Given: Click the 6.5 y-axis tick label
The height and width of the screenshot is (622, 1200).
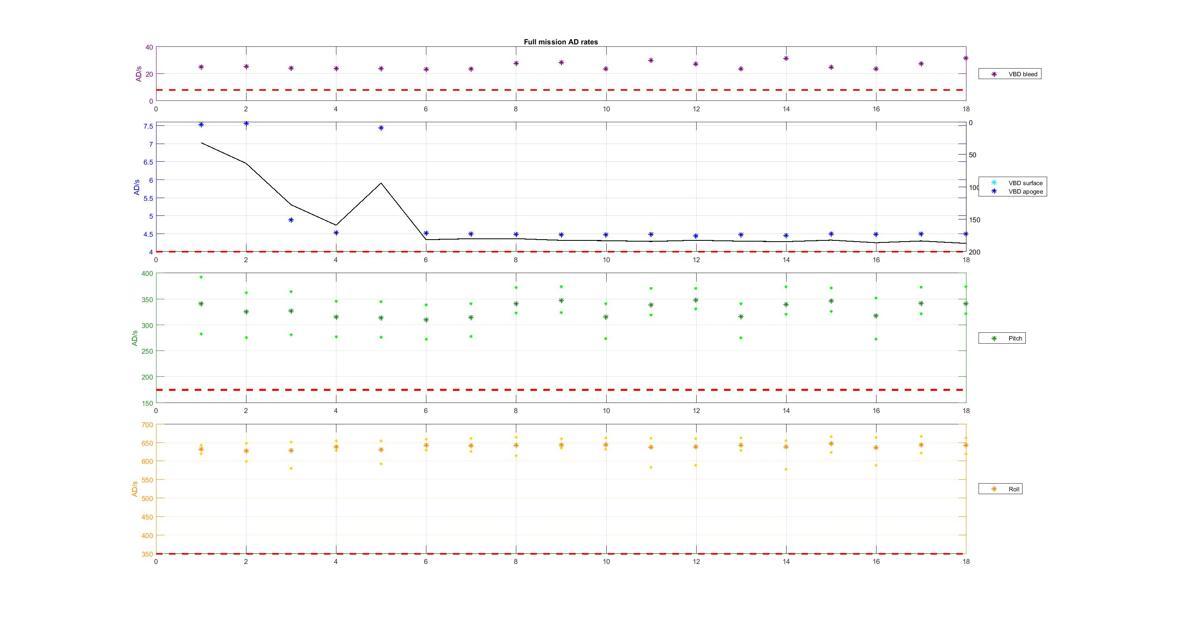Looking at the screenshot, I should point(148,162).
